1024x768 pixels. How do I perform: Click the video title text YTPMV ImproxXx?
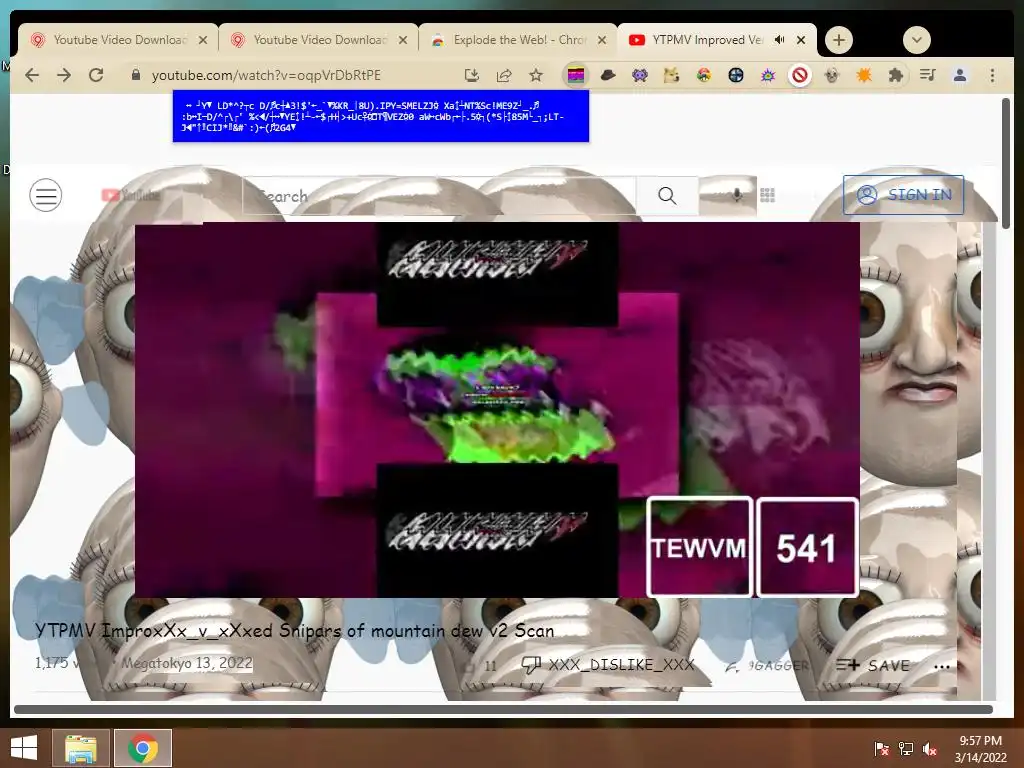click(x=295, y=630)
